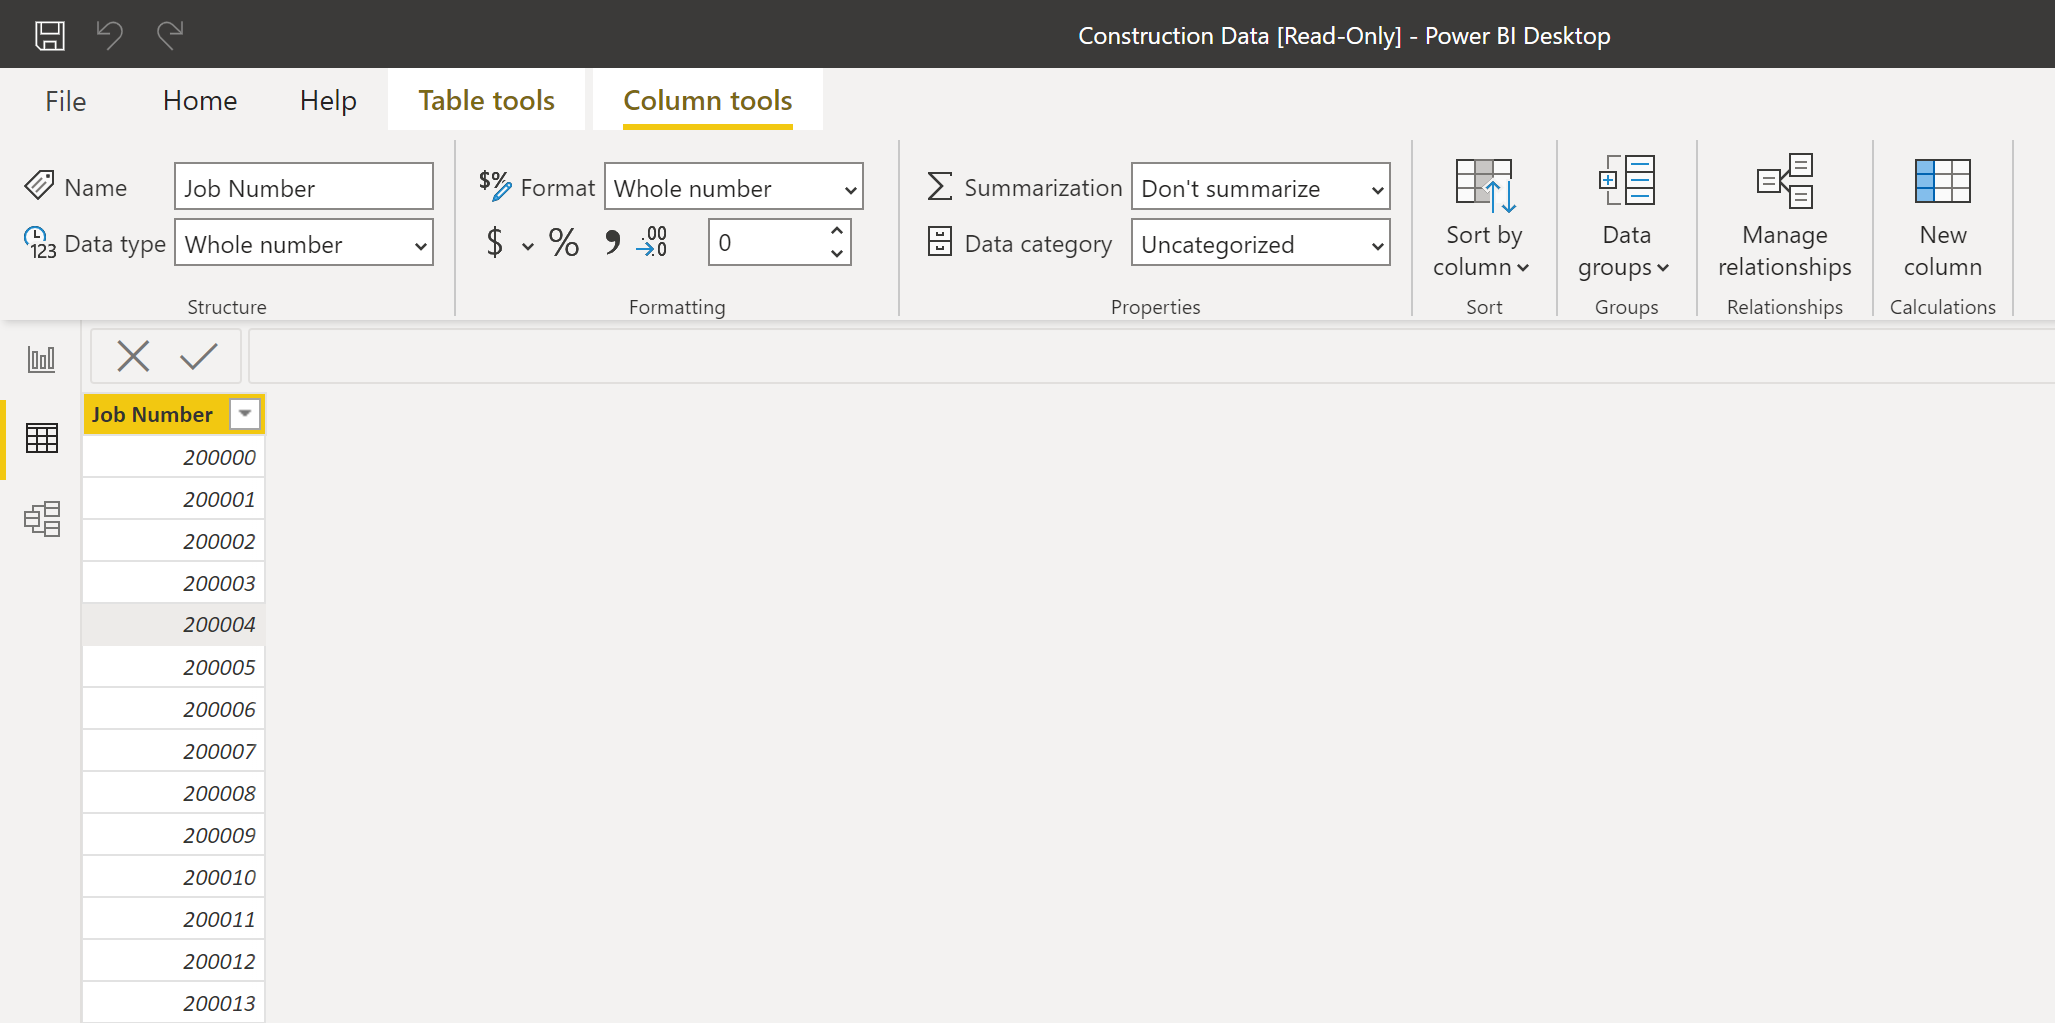Open the Data type dropdown

304,243
